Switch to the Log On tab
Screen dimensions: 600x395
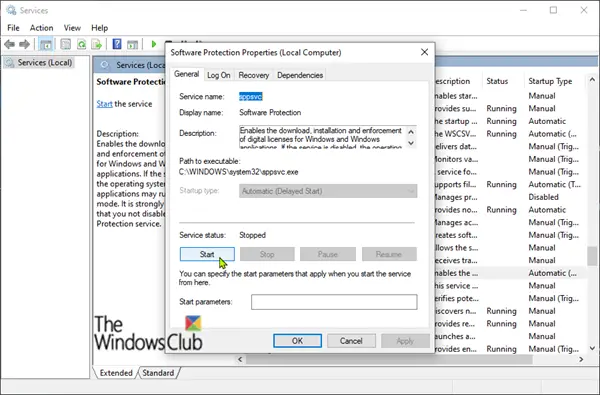pyautogui.click(x=218, y=75)
